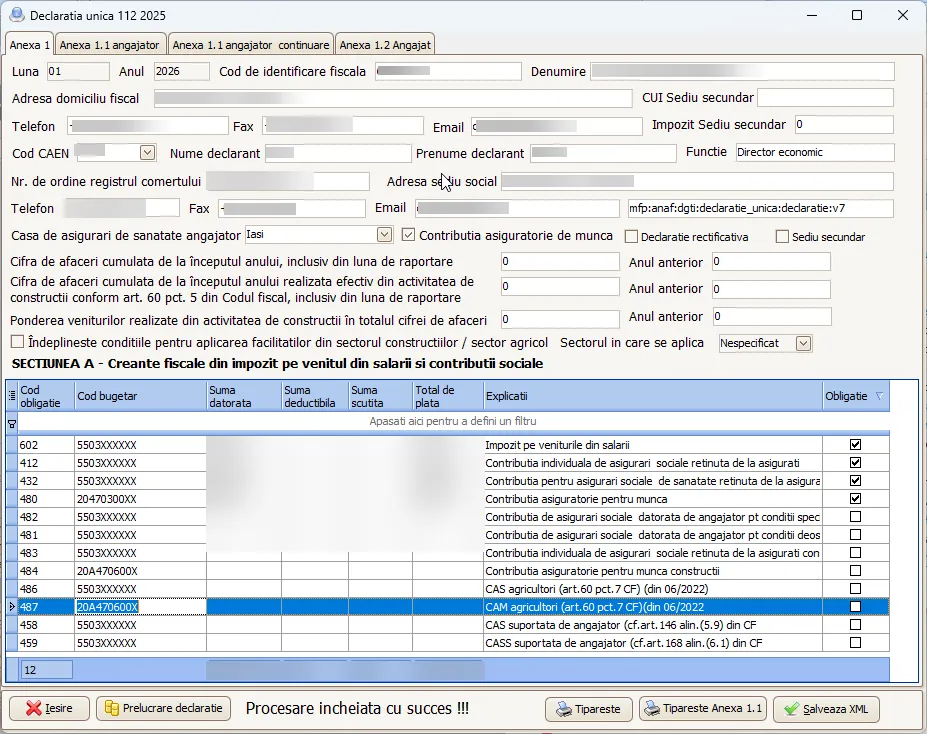
Task: Click Suma datorata column header
Action: 244,396
